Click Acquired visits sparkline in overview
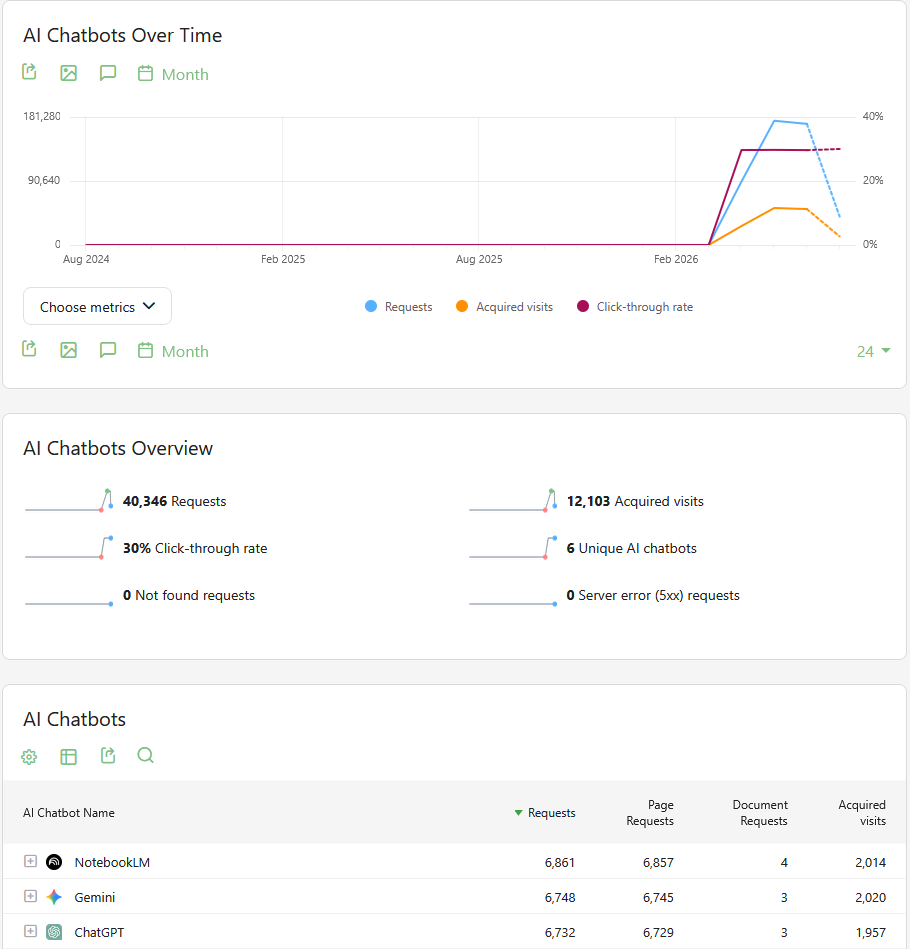Viewport: 910px width, 949px height. tap(513, 501)
